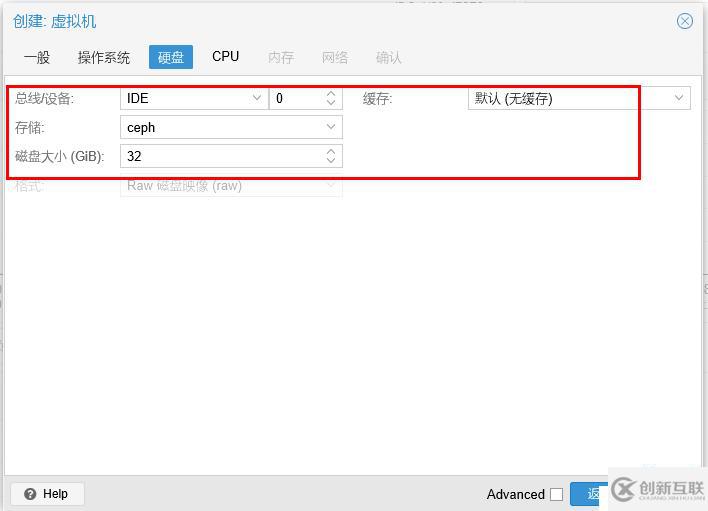
Task: Decrease disk size with down arrow
Action: (x=331, y=161)
